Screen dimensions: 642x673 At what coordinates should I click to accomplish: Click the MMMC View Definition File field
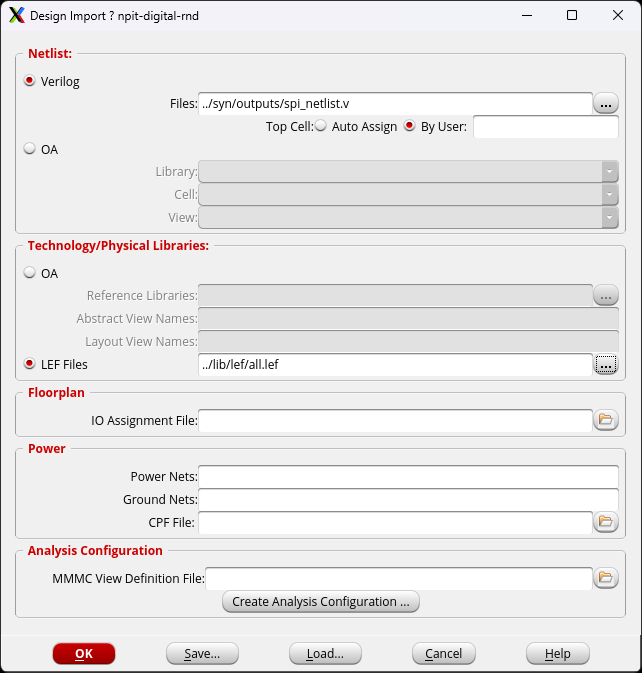(399, 579)
